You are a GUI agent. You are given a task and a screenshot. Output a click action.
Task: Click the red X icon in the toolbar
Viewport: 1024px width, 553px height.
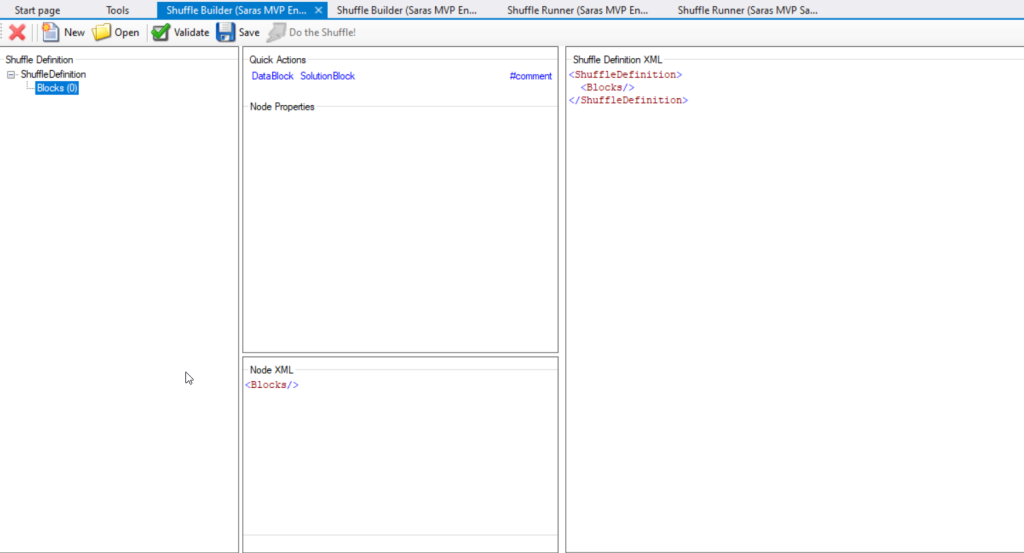17,32
